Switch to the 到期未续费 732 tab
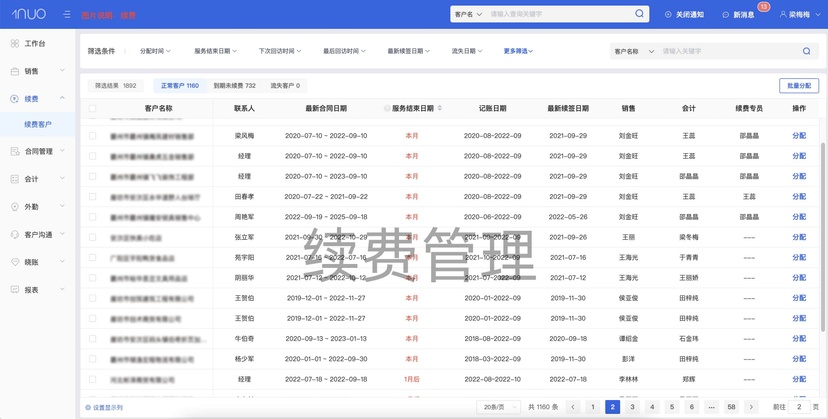Screen dimensions: 828x419 point(234,86)
